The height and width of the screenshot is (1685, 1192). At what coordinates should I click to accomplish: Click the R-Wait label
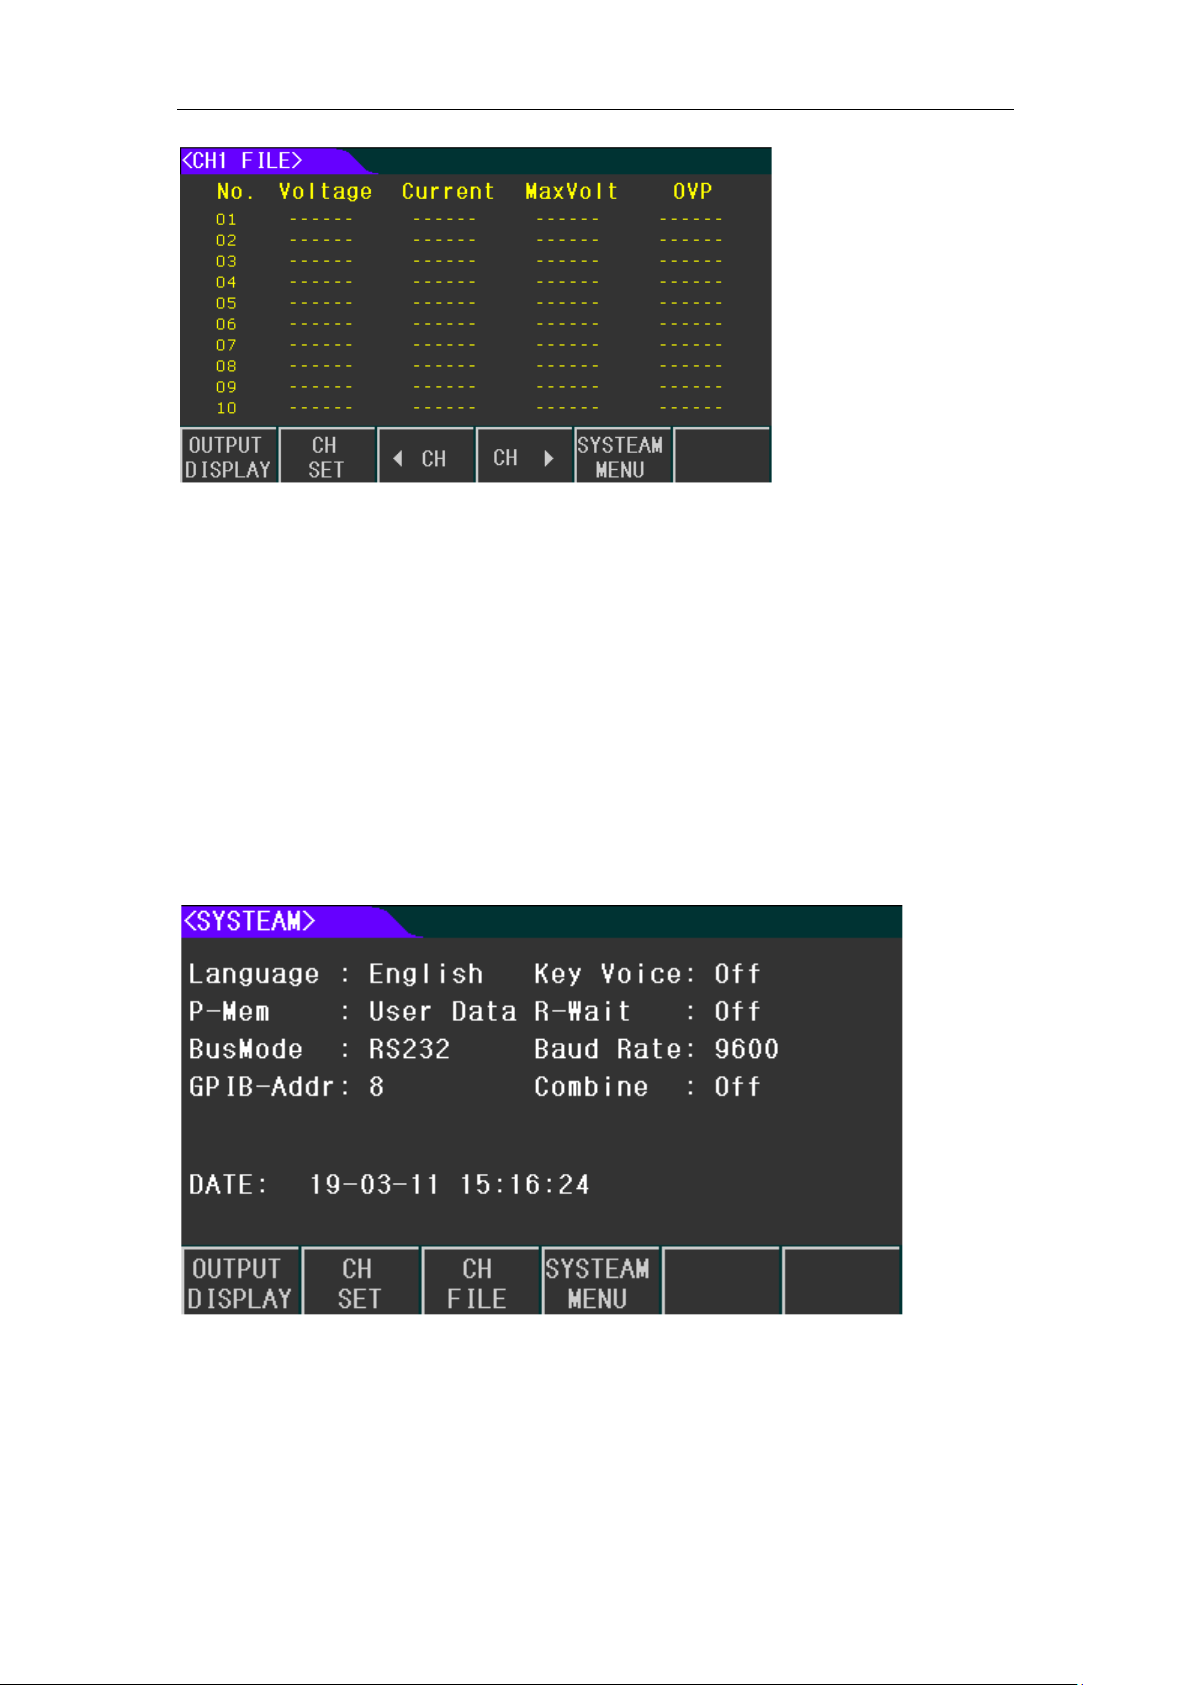point(582,1011)
